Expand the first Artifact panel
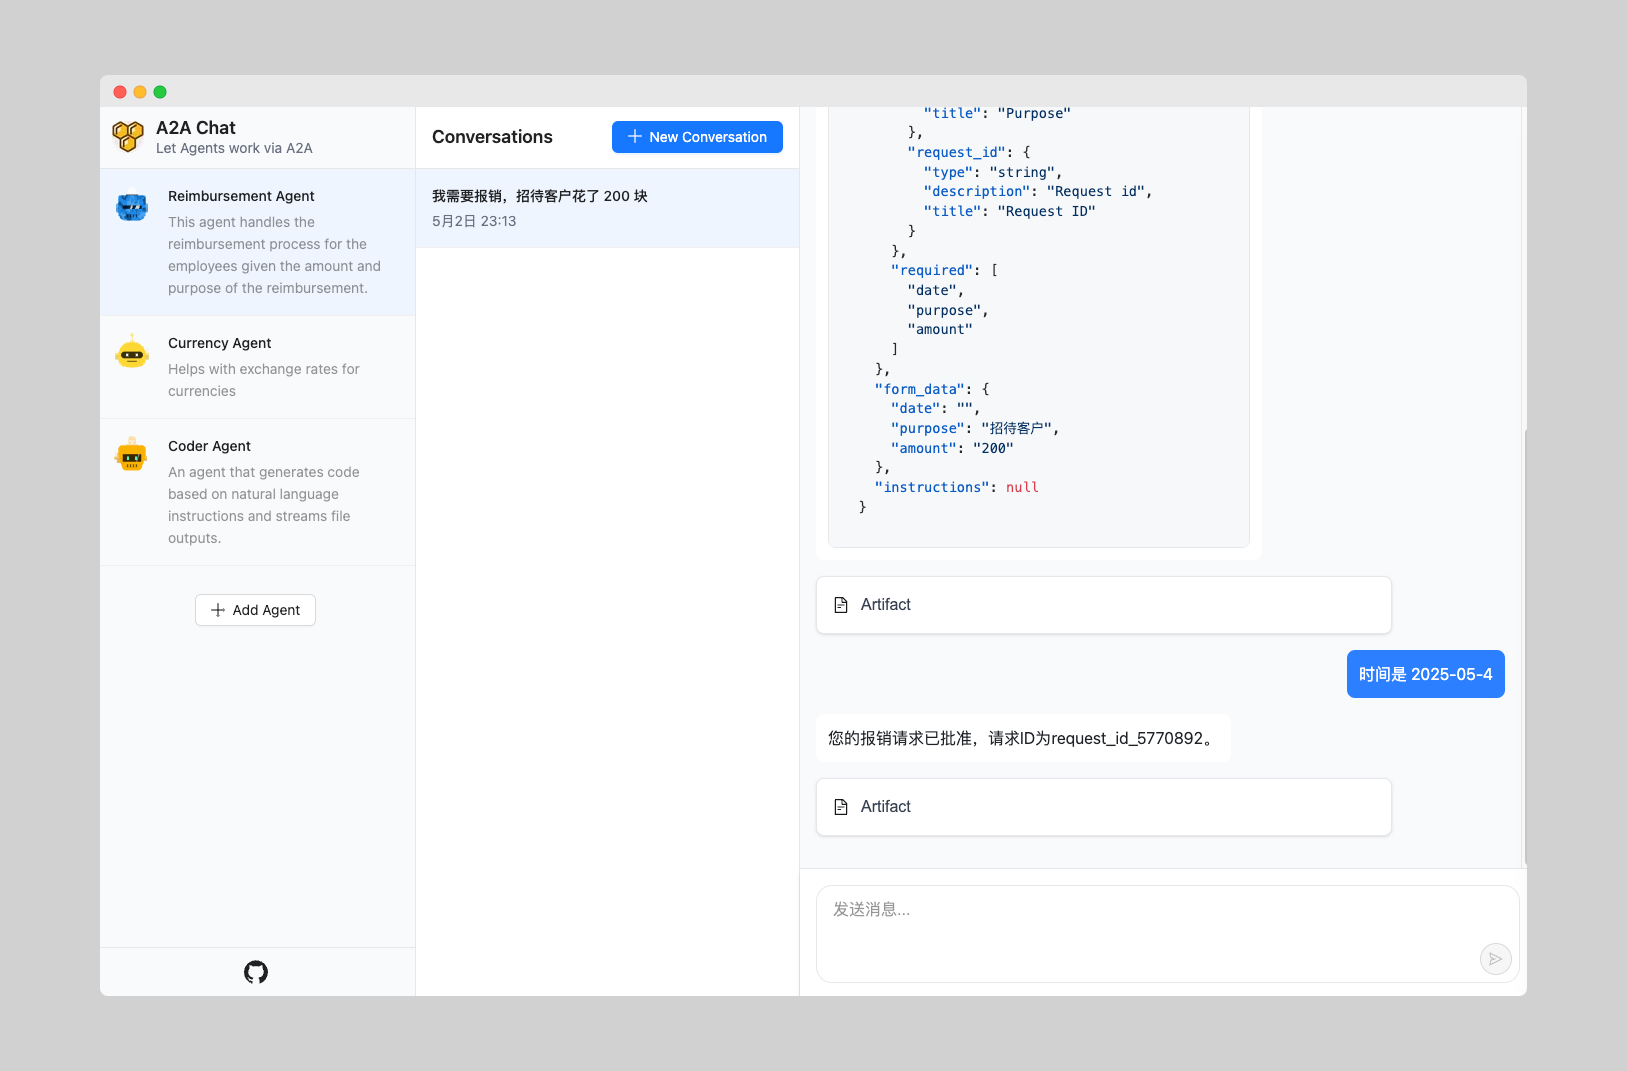This screenshot has height=1071, width=1627. point(1103,605)
